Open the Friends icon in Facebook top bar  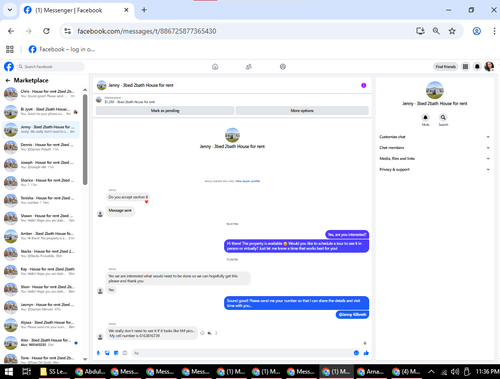249,67
